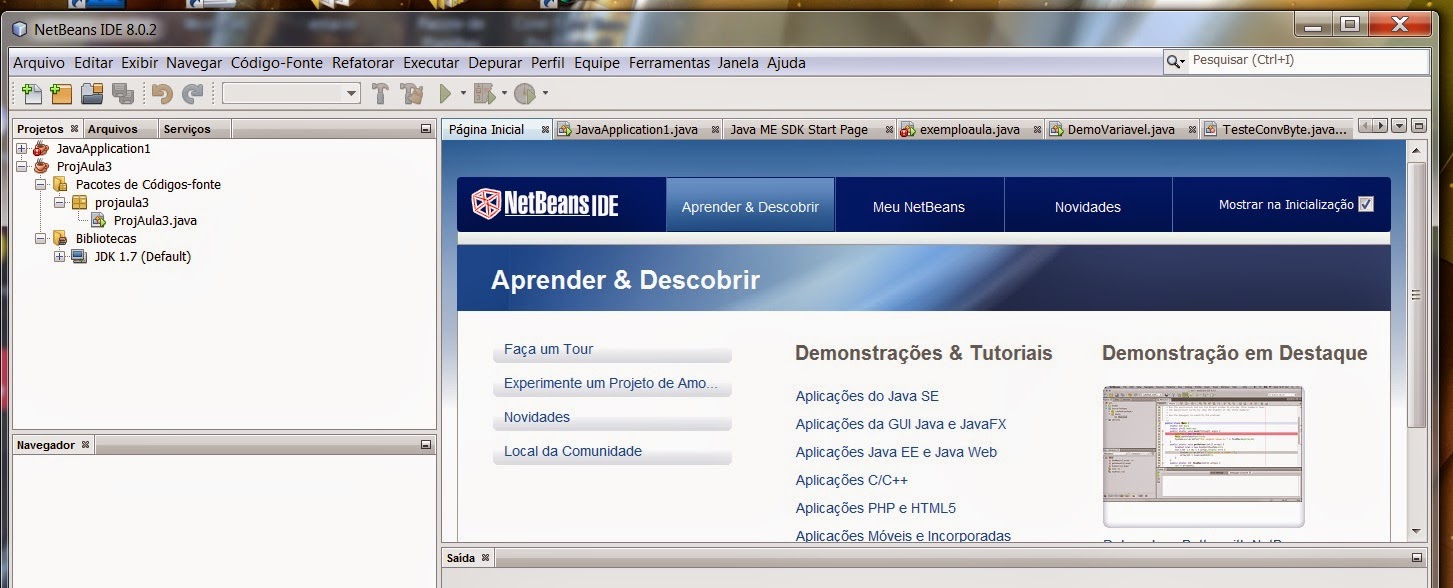Click the JavaApplication1 project coffee-cup icon
This screenshot has height=588, width=1453.
pos(41,148)
